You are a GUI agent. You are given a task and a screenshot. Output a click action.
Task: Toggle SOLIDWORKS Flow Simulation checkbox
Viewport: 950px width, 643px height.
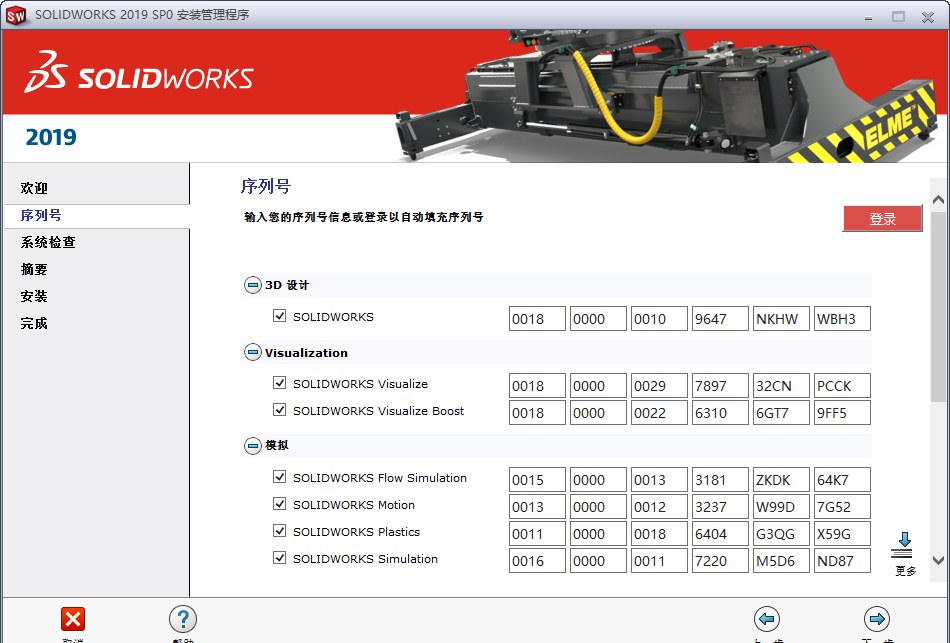279,477
